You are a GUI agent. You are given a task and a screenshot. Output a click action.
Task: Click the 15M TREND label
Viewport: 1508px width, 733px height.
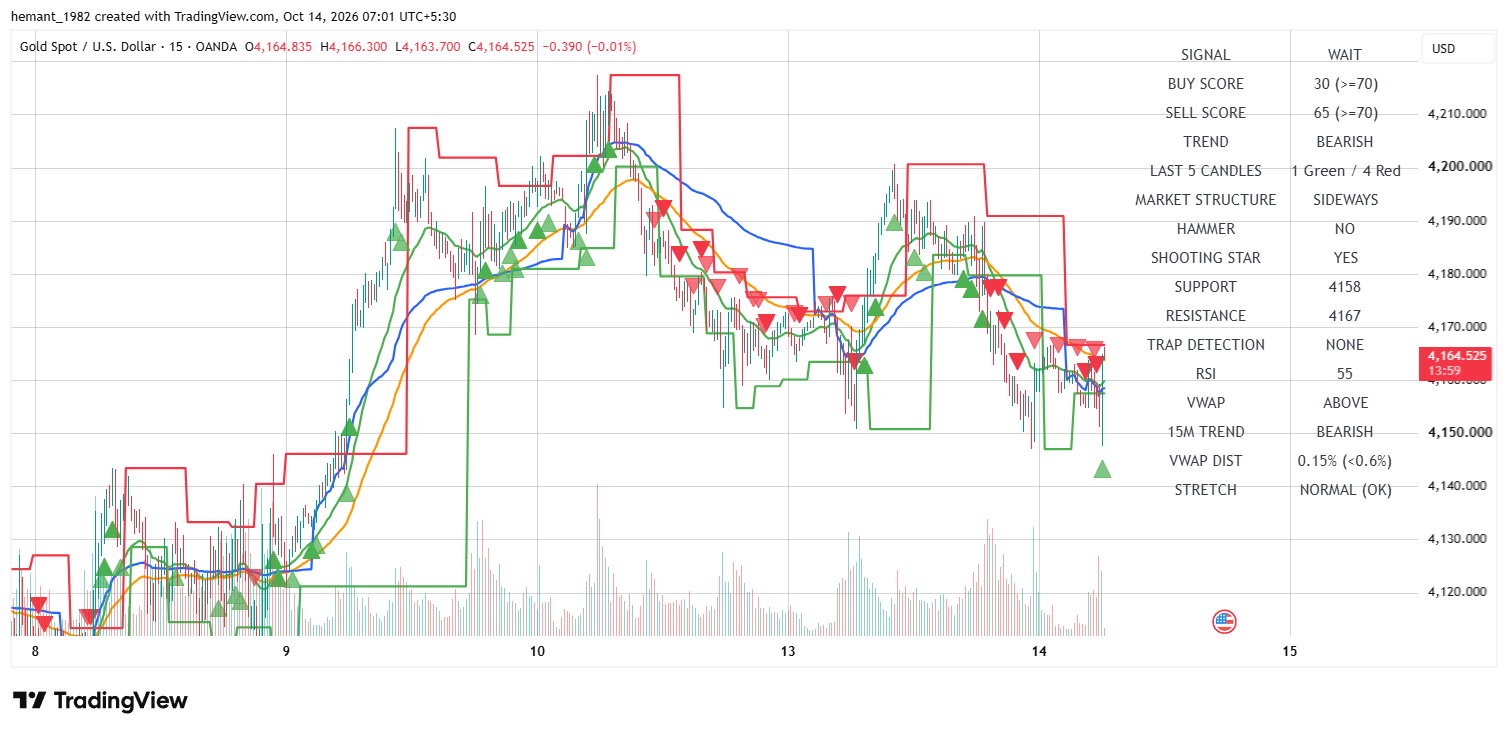click(x=1206, y=432)
